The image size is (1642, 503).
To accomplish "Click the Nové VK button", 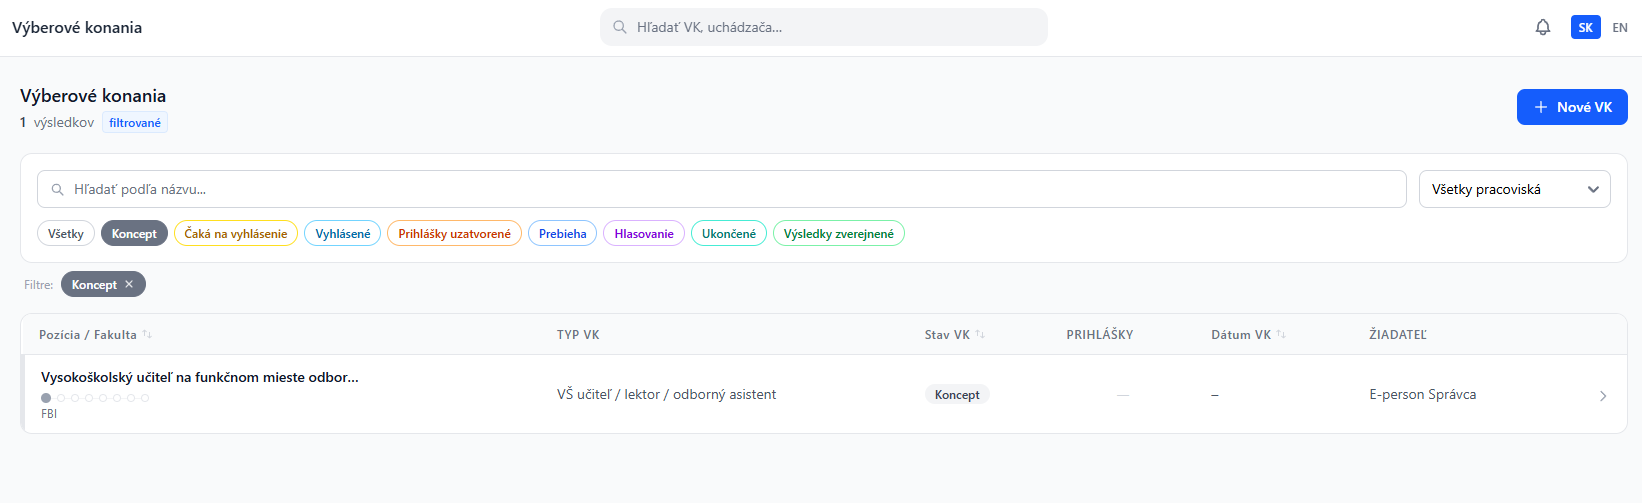I will click(1572, 107).
